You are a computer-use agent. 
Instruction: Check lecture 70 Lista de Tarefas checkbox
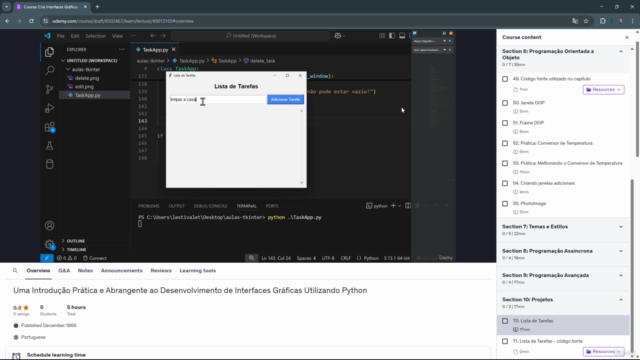[505, 321]
